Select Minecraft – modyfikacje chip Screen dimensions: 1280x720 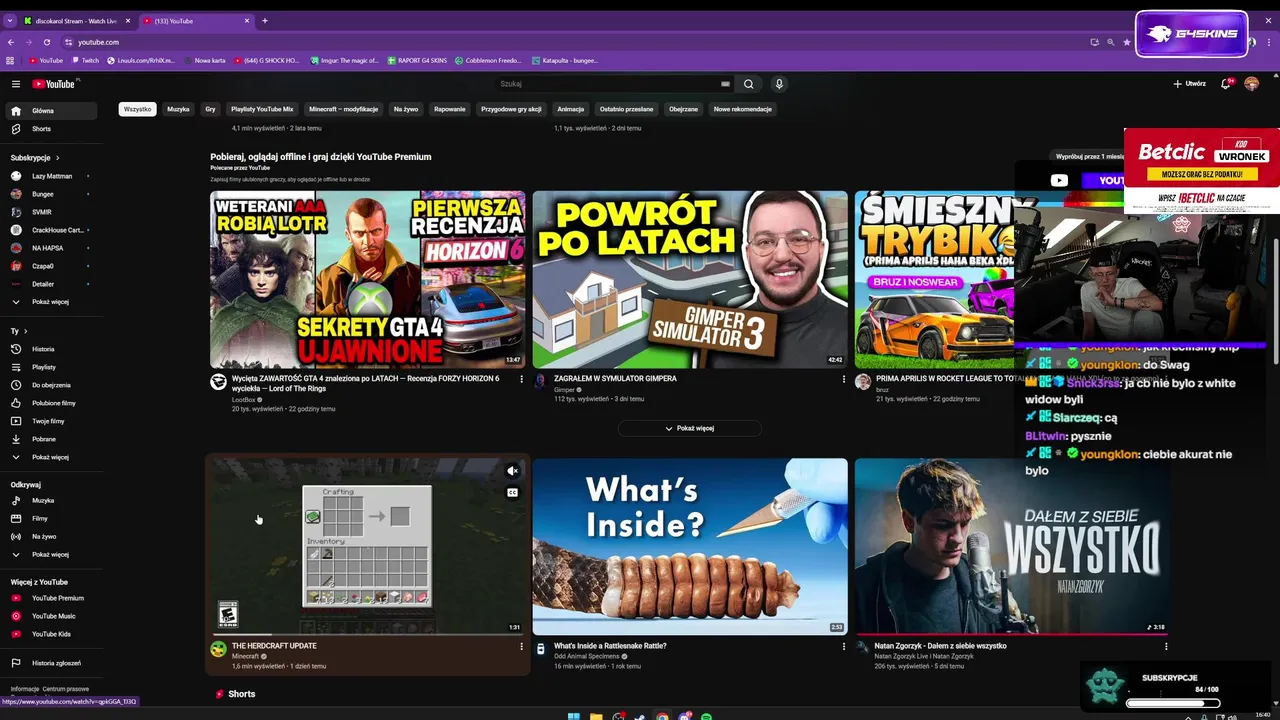[343, 109]
